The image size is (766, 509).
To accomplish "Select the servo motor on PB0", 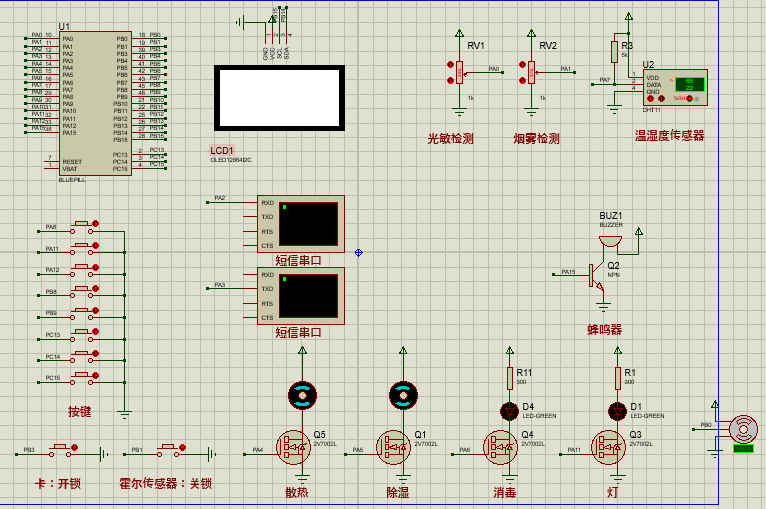I will (744, 430).
